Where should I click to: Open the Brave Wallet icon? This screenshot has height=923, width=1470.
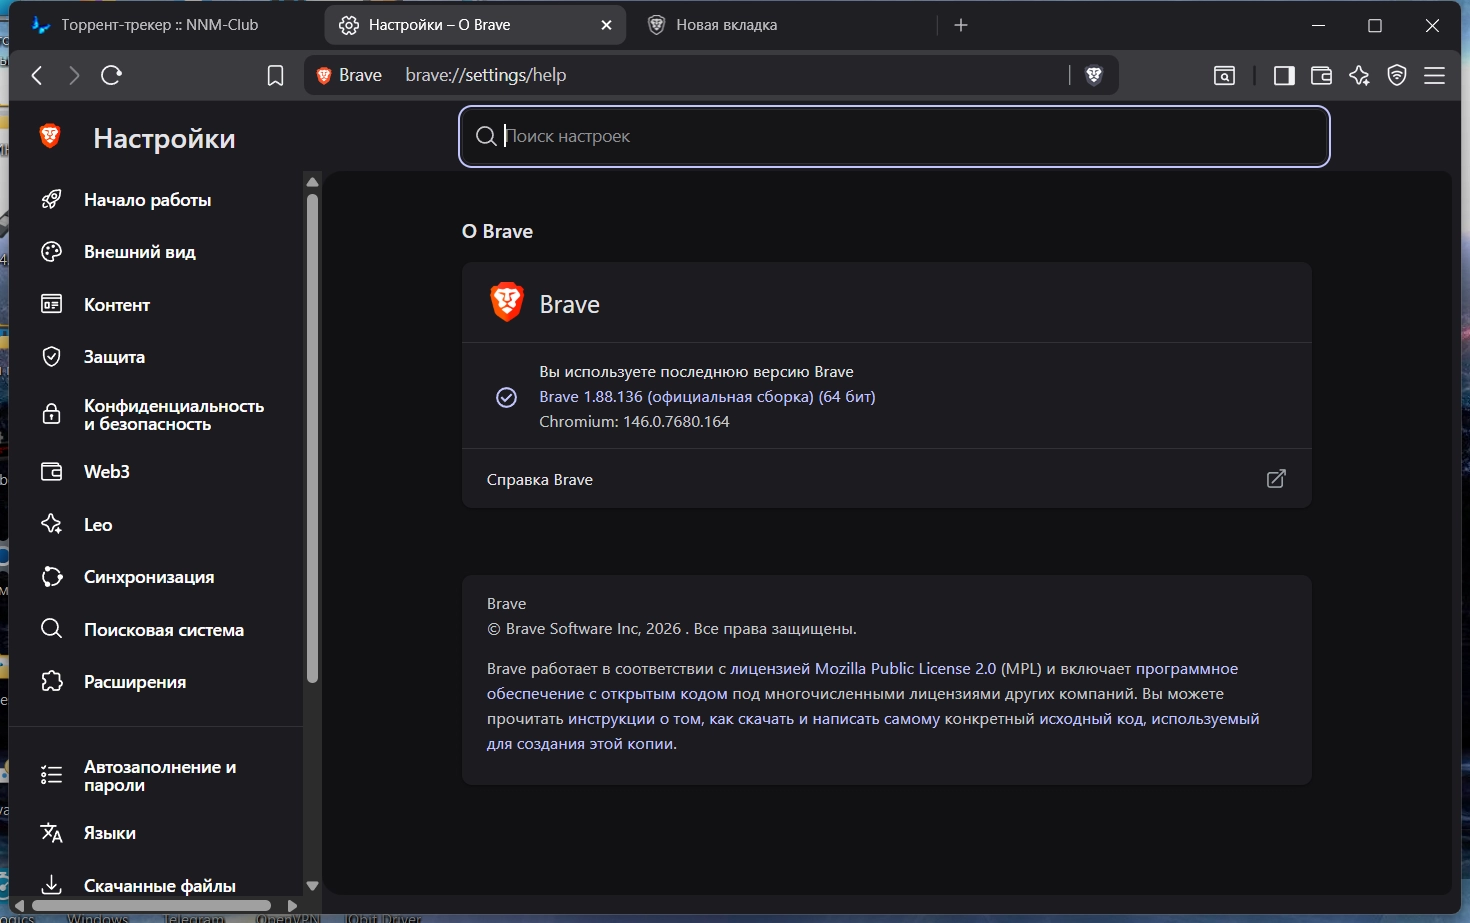coord(1321,76)
